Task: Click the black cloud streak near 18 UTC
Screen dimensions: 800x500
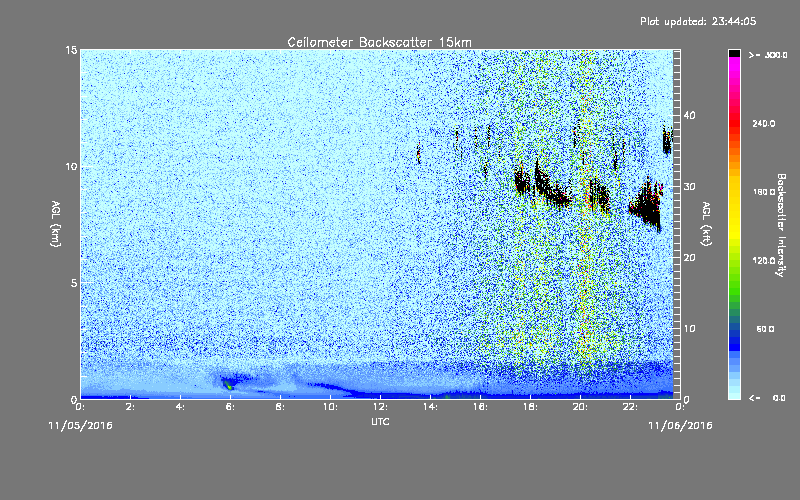Action: click(x=551, y=185)
